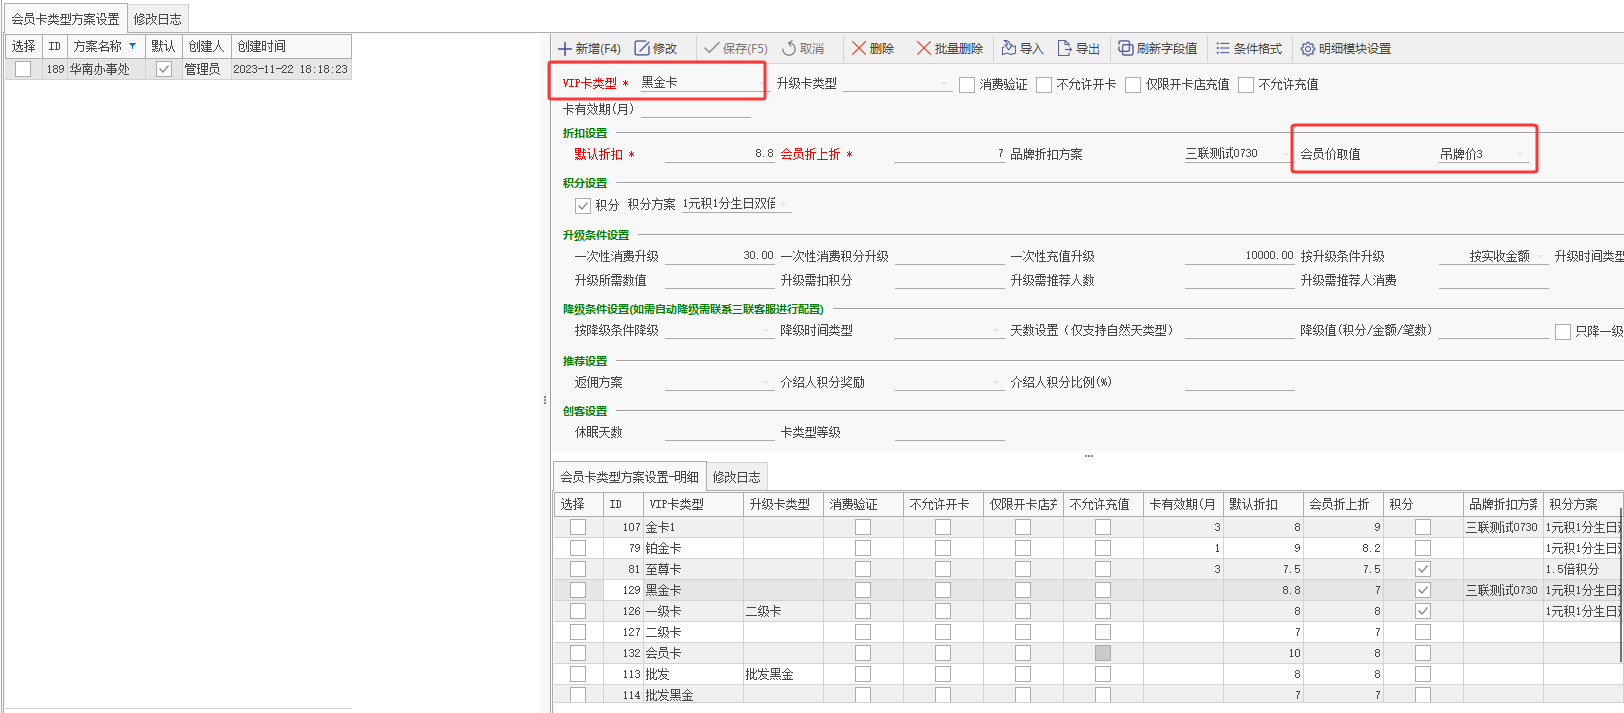
Task: Uncheck the 积分 checkbox in 积分设置
Action: 583,205
